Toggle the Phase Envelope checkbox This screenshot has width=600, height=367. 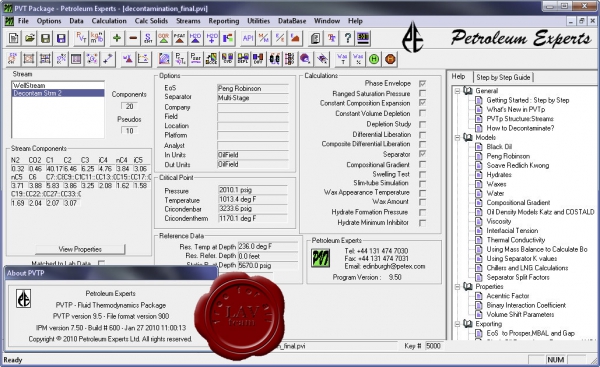pyautogui.click(x=422, y=83)
